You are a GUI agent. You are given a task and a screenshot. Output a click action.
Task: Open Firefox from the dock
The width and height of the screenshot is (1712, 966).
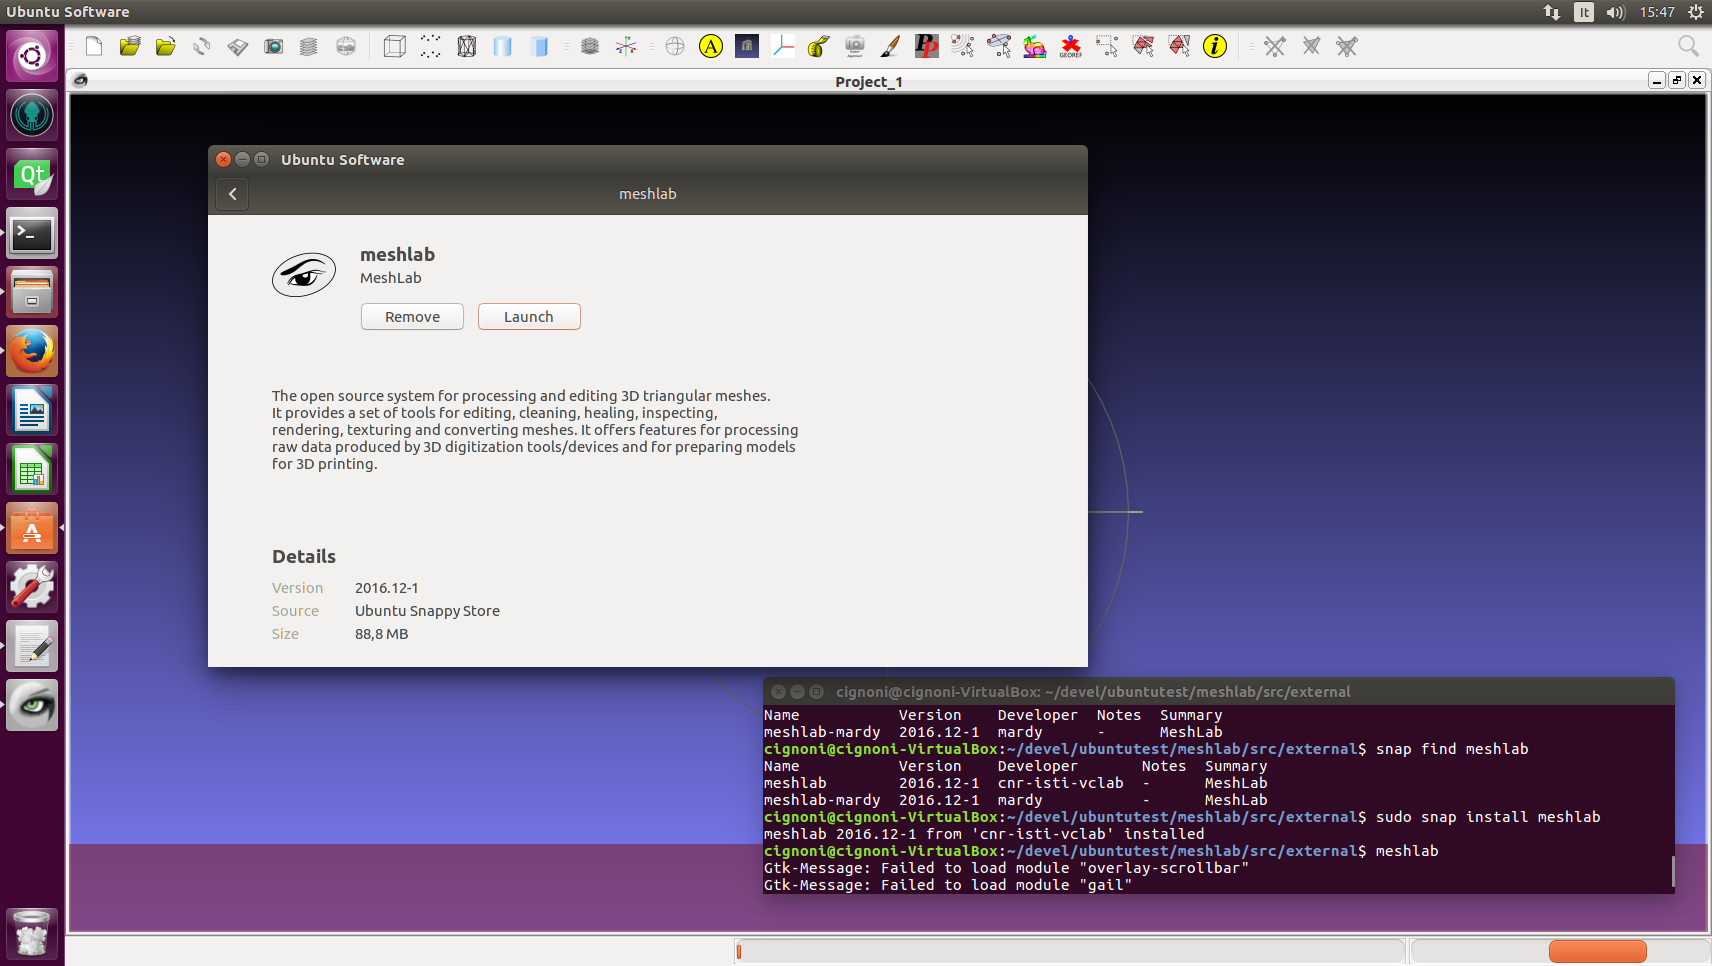tap(32, 352)
